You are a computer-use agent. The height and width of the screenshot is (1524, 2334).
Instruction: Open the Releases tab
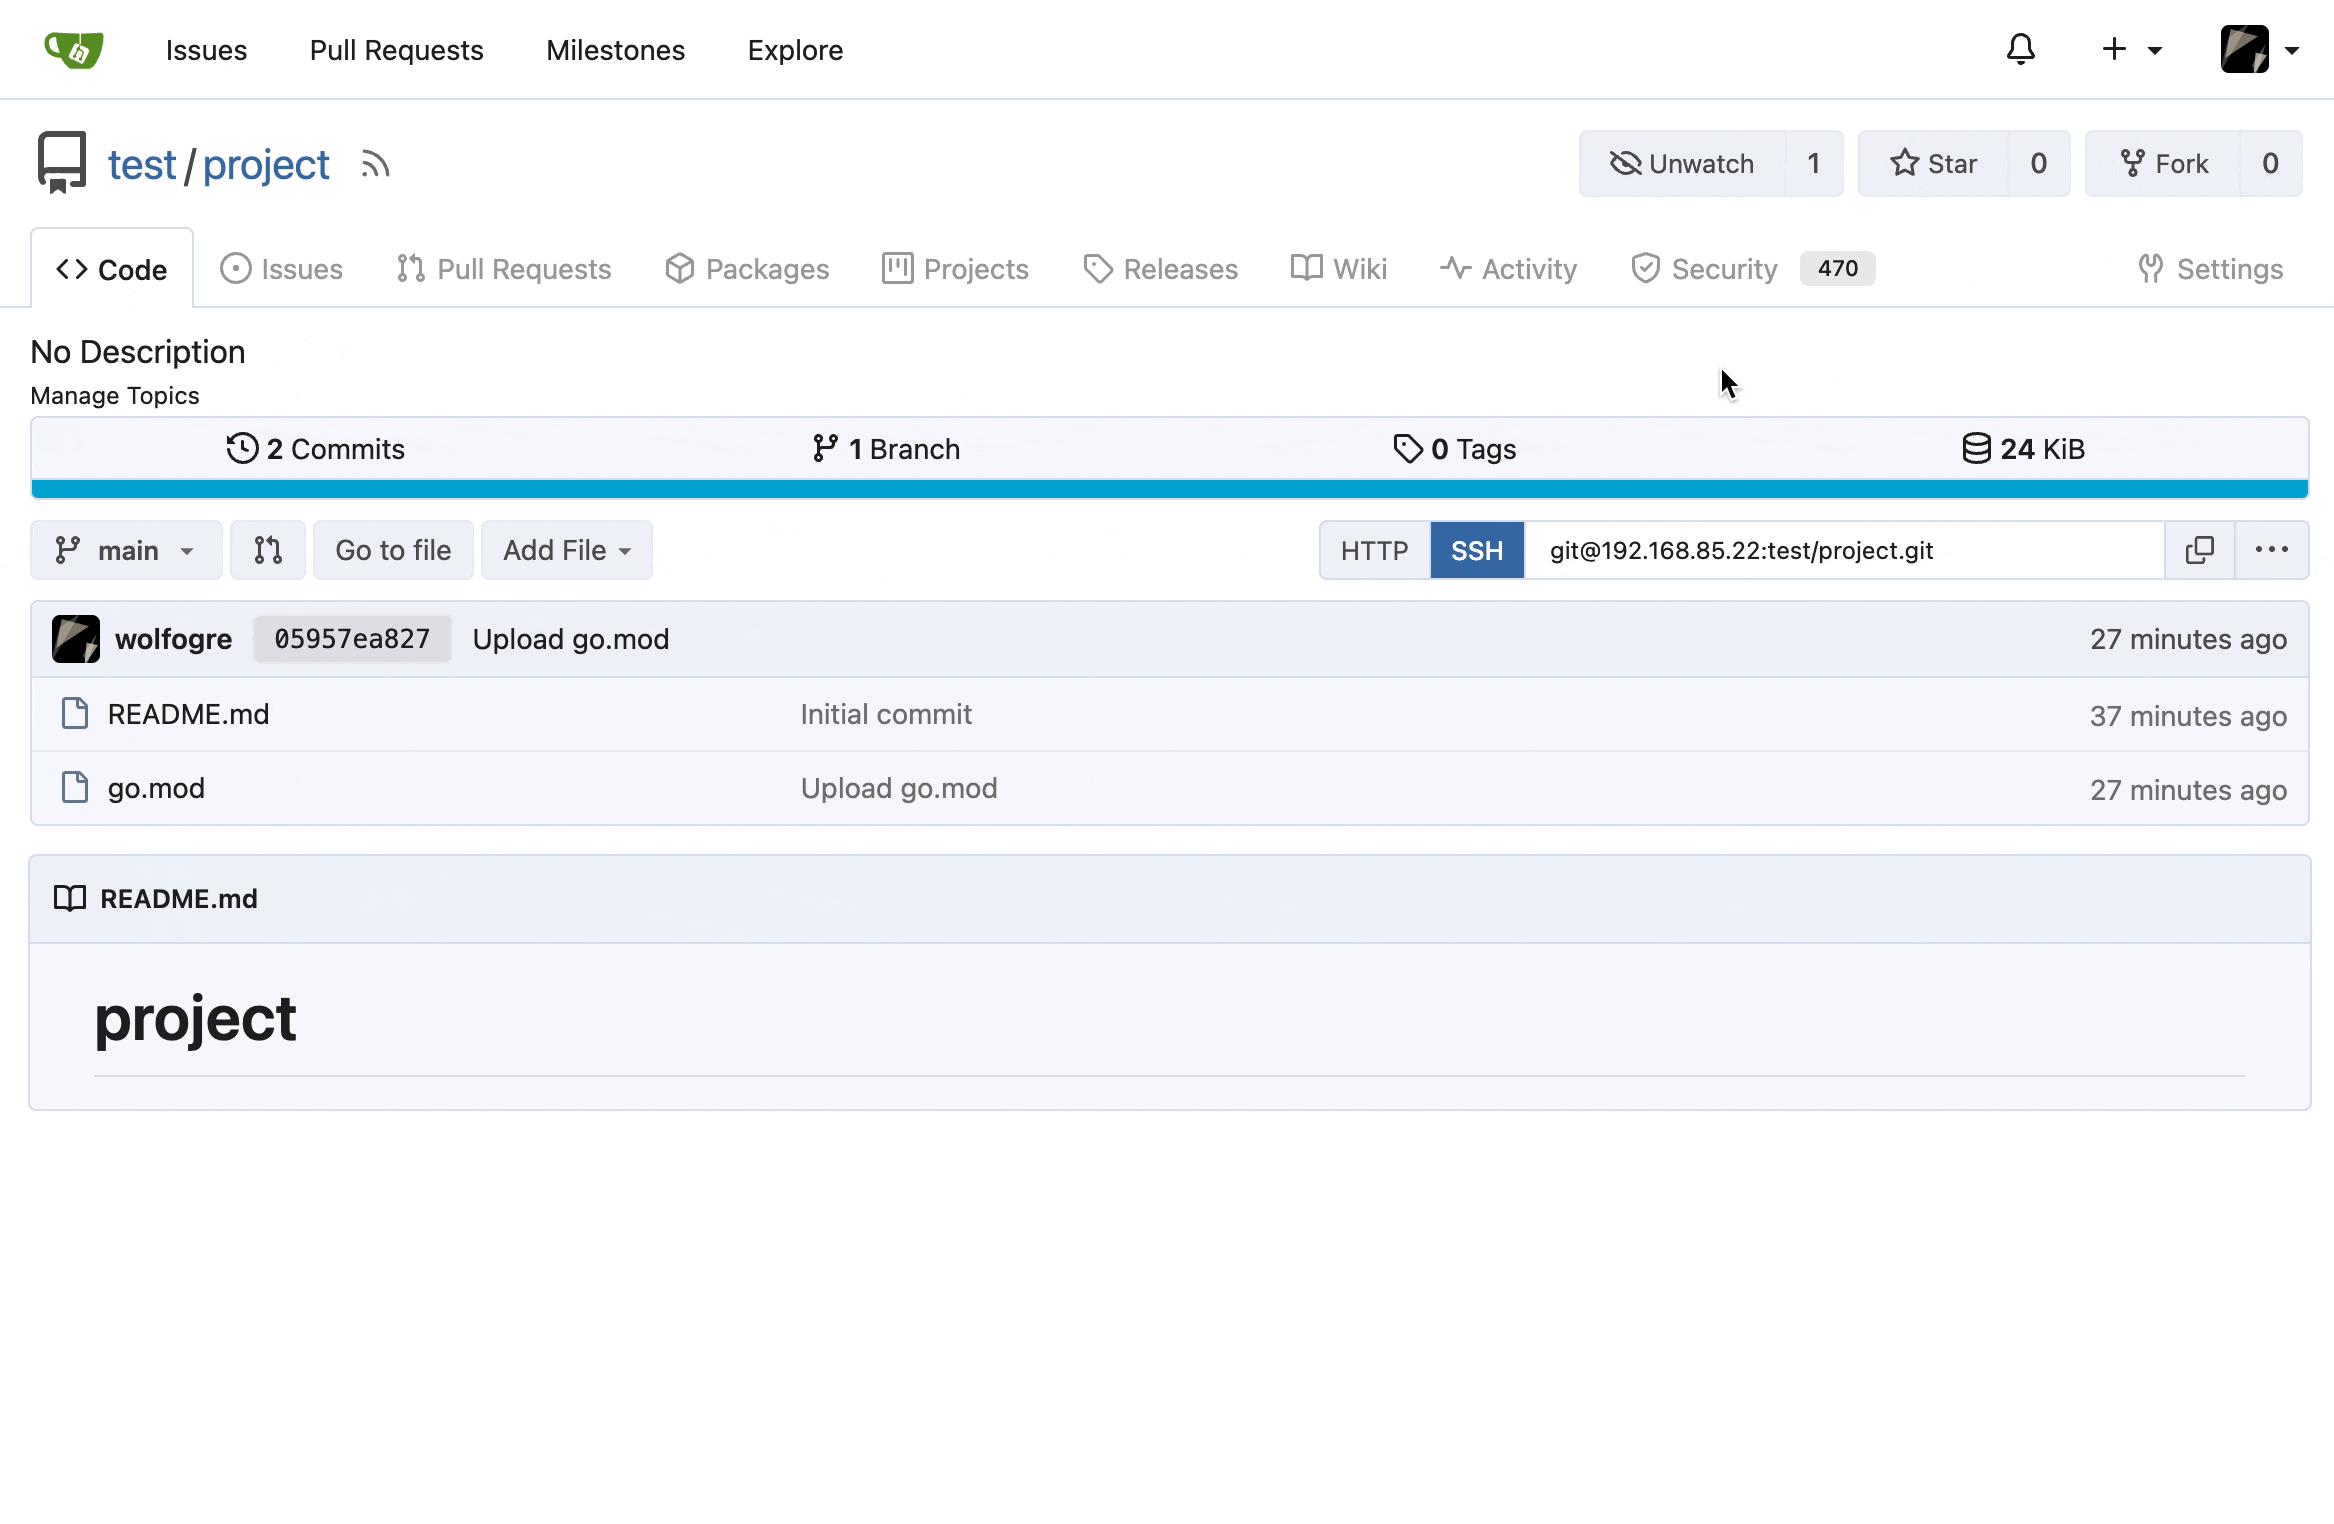pos(1160,268)
